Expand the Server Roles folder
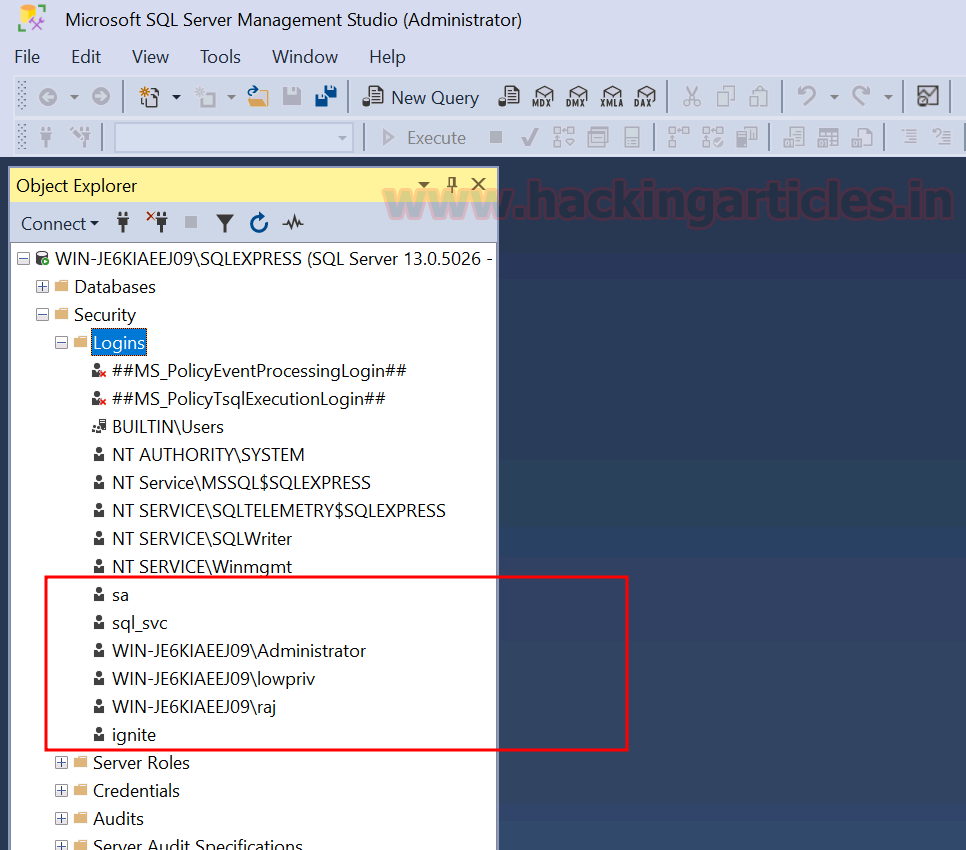Viewport: 966px width, 850px height. point(62,763)
